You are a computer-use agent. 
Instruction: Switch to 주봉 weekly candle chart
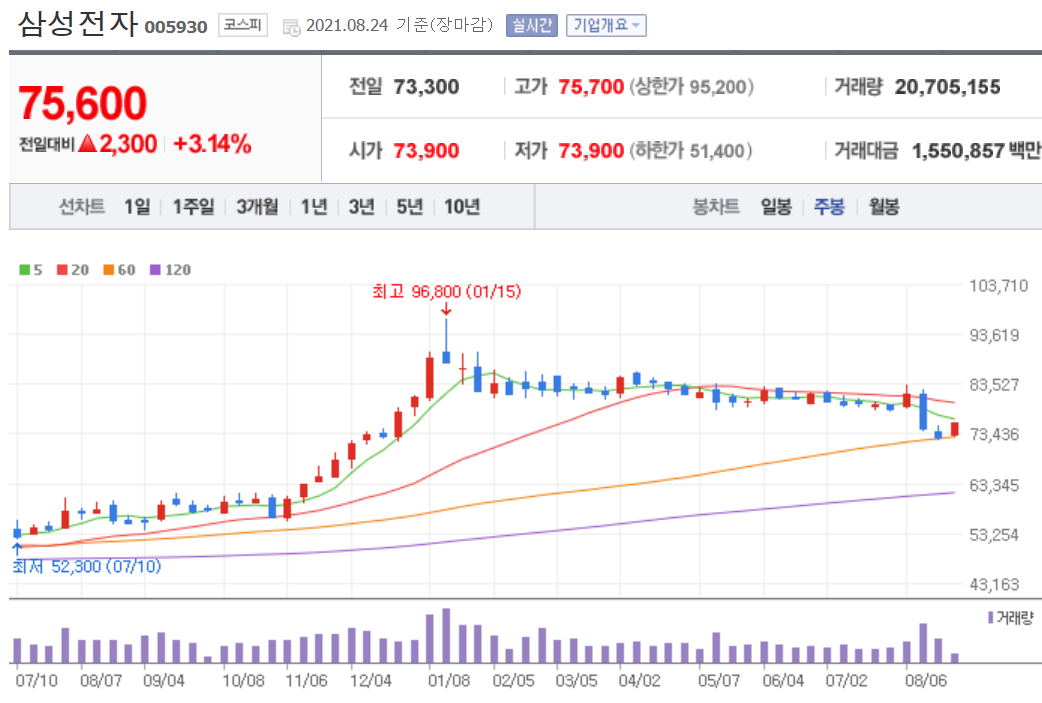point(829,207)
